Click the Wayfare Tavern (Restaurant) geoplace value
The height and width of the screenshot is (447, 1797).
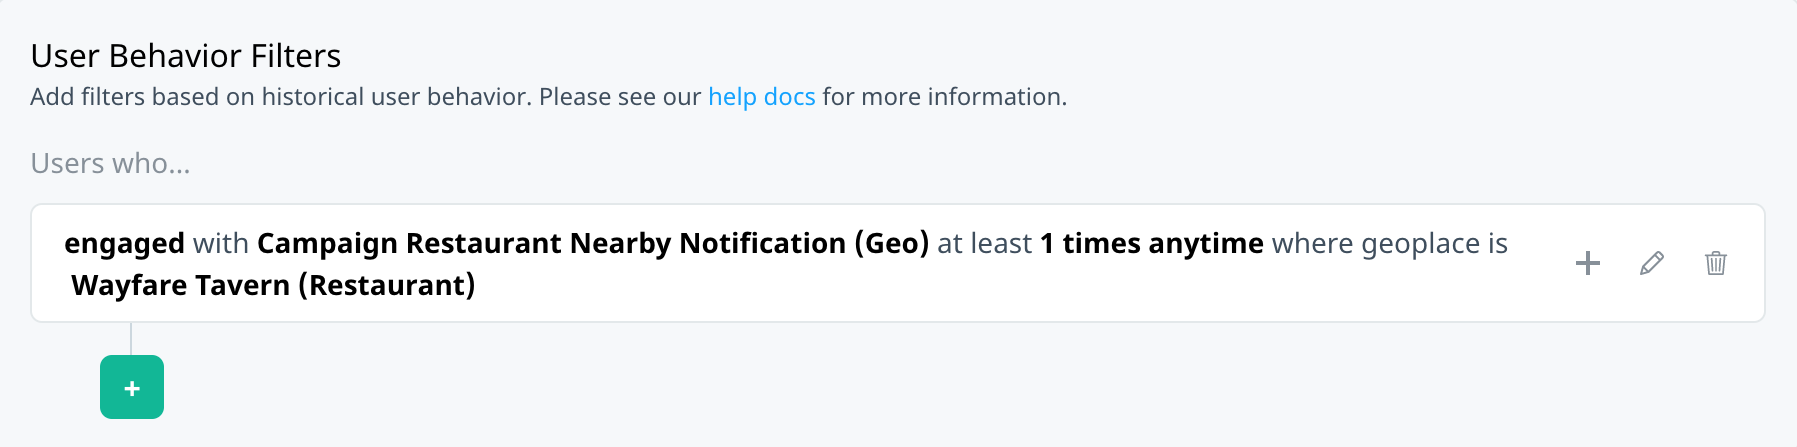(x=273, y=286)
